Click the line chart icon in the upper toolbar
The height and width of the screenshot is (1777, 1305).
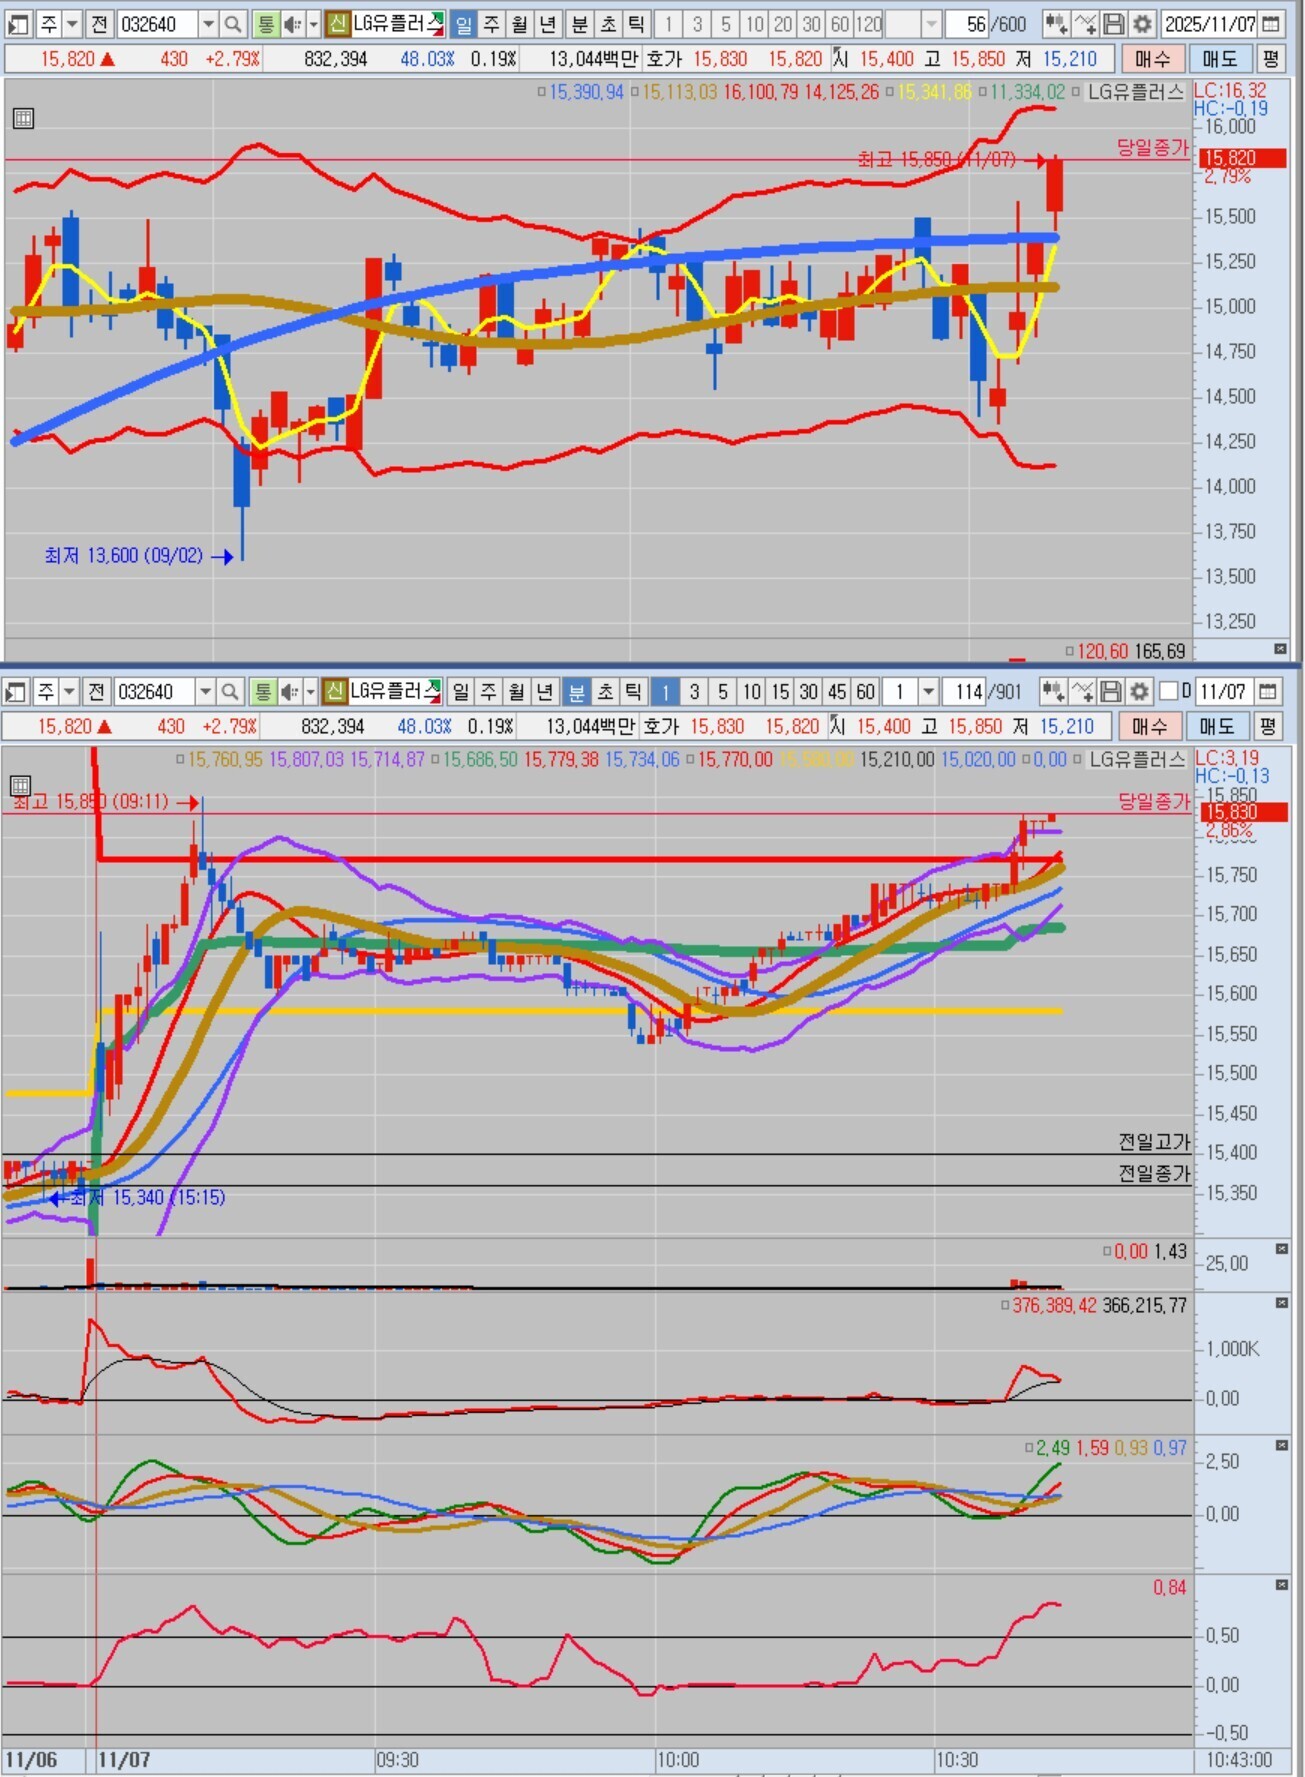(1085, 24)
